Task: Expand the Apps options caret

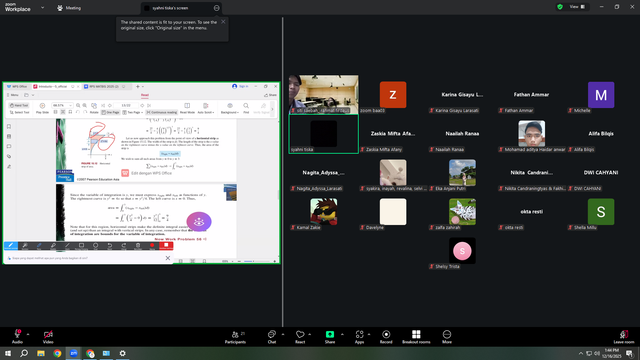Action: point(369,334)
